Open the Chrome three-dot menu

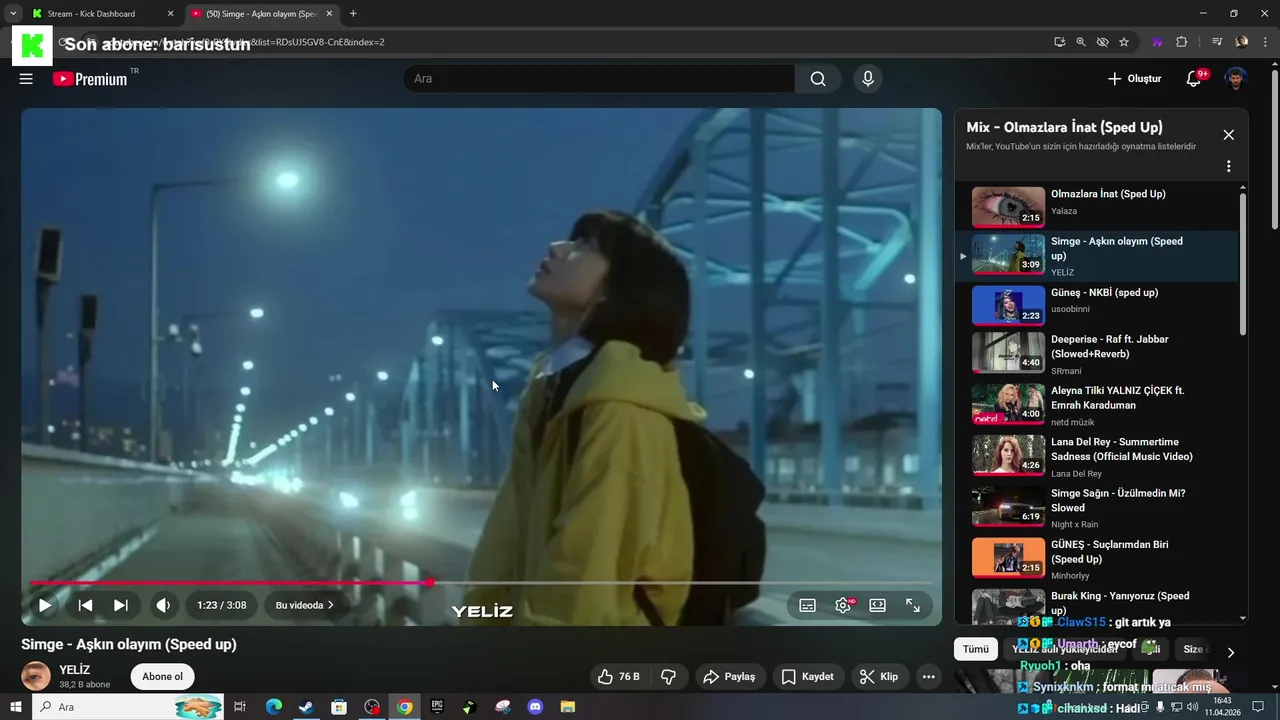pos(1266,42)
